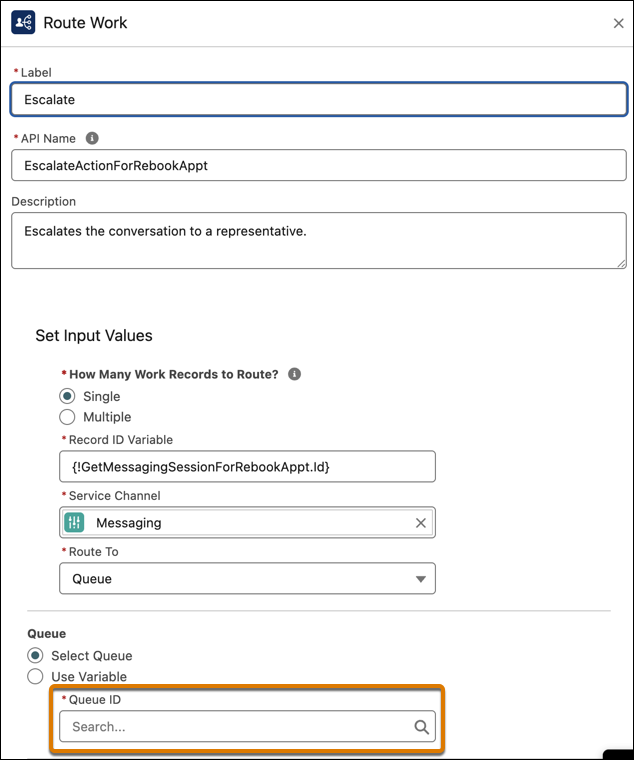Grab the Description box resize handle
This screenshot has height=760, width=634.
click(621, 263)
